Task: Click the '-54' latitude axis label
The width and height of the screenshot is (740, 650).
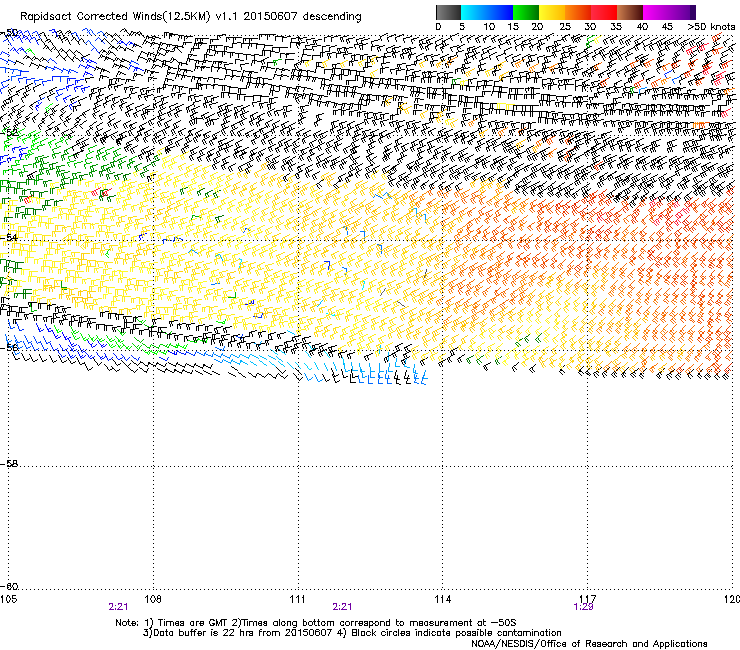Action: click(x=9, y=238)
